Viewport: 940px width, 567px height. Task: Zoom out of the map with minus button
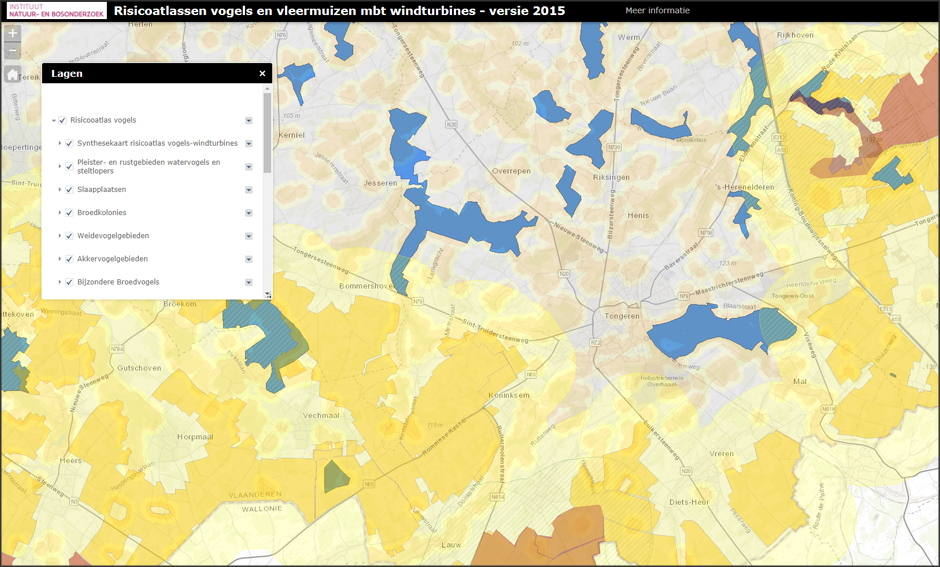(x=12, y=52)
